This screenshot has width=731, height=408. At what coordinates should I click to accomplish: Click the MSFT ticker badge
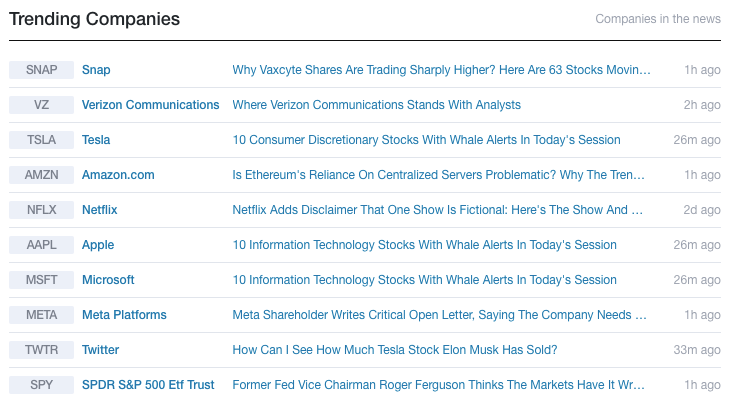tap(41, 280)
